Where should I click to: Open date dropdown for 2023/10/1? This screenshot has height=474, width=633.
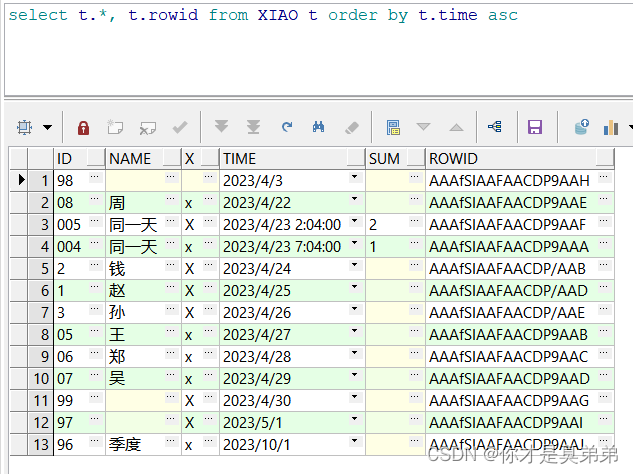[x=354, y=441]
